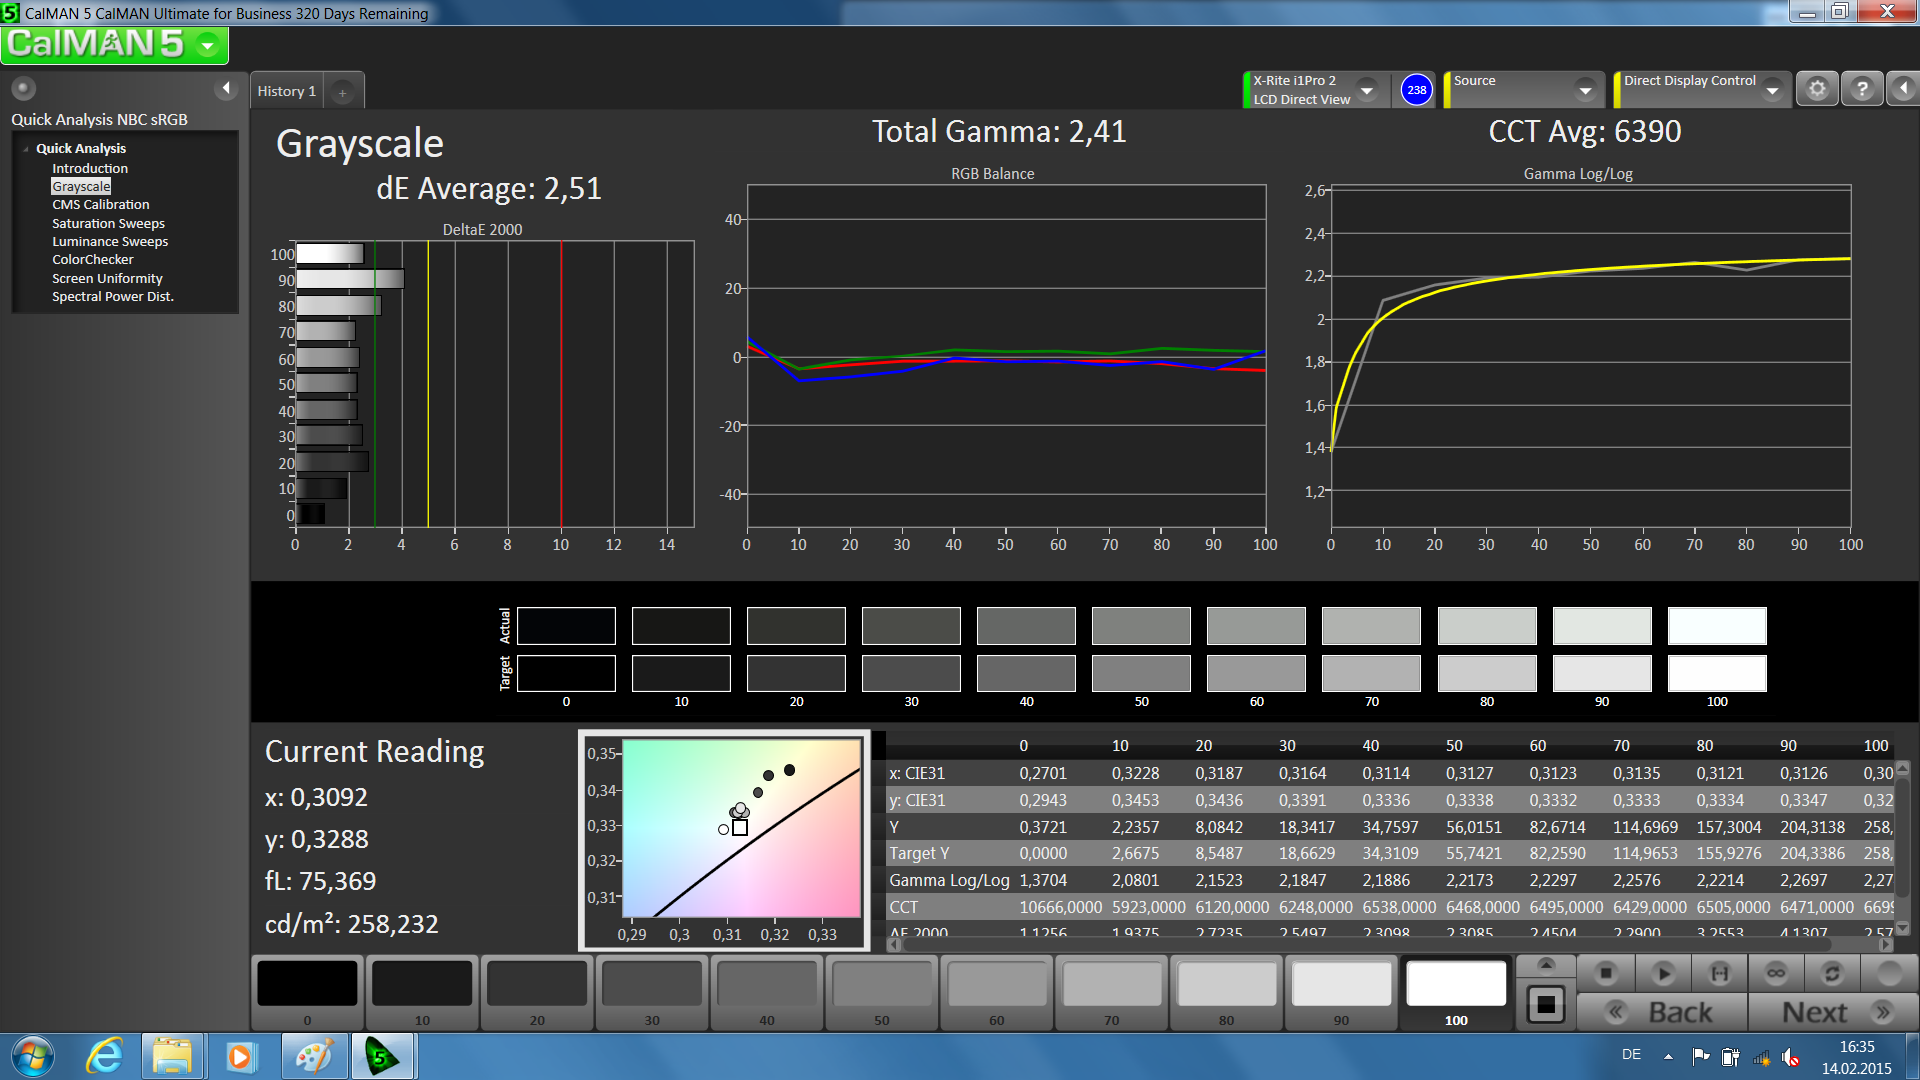Click the continuous read infinity icon
This screenshot has height=1080, width=1920.
(x=1776, y=973)
